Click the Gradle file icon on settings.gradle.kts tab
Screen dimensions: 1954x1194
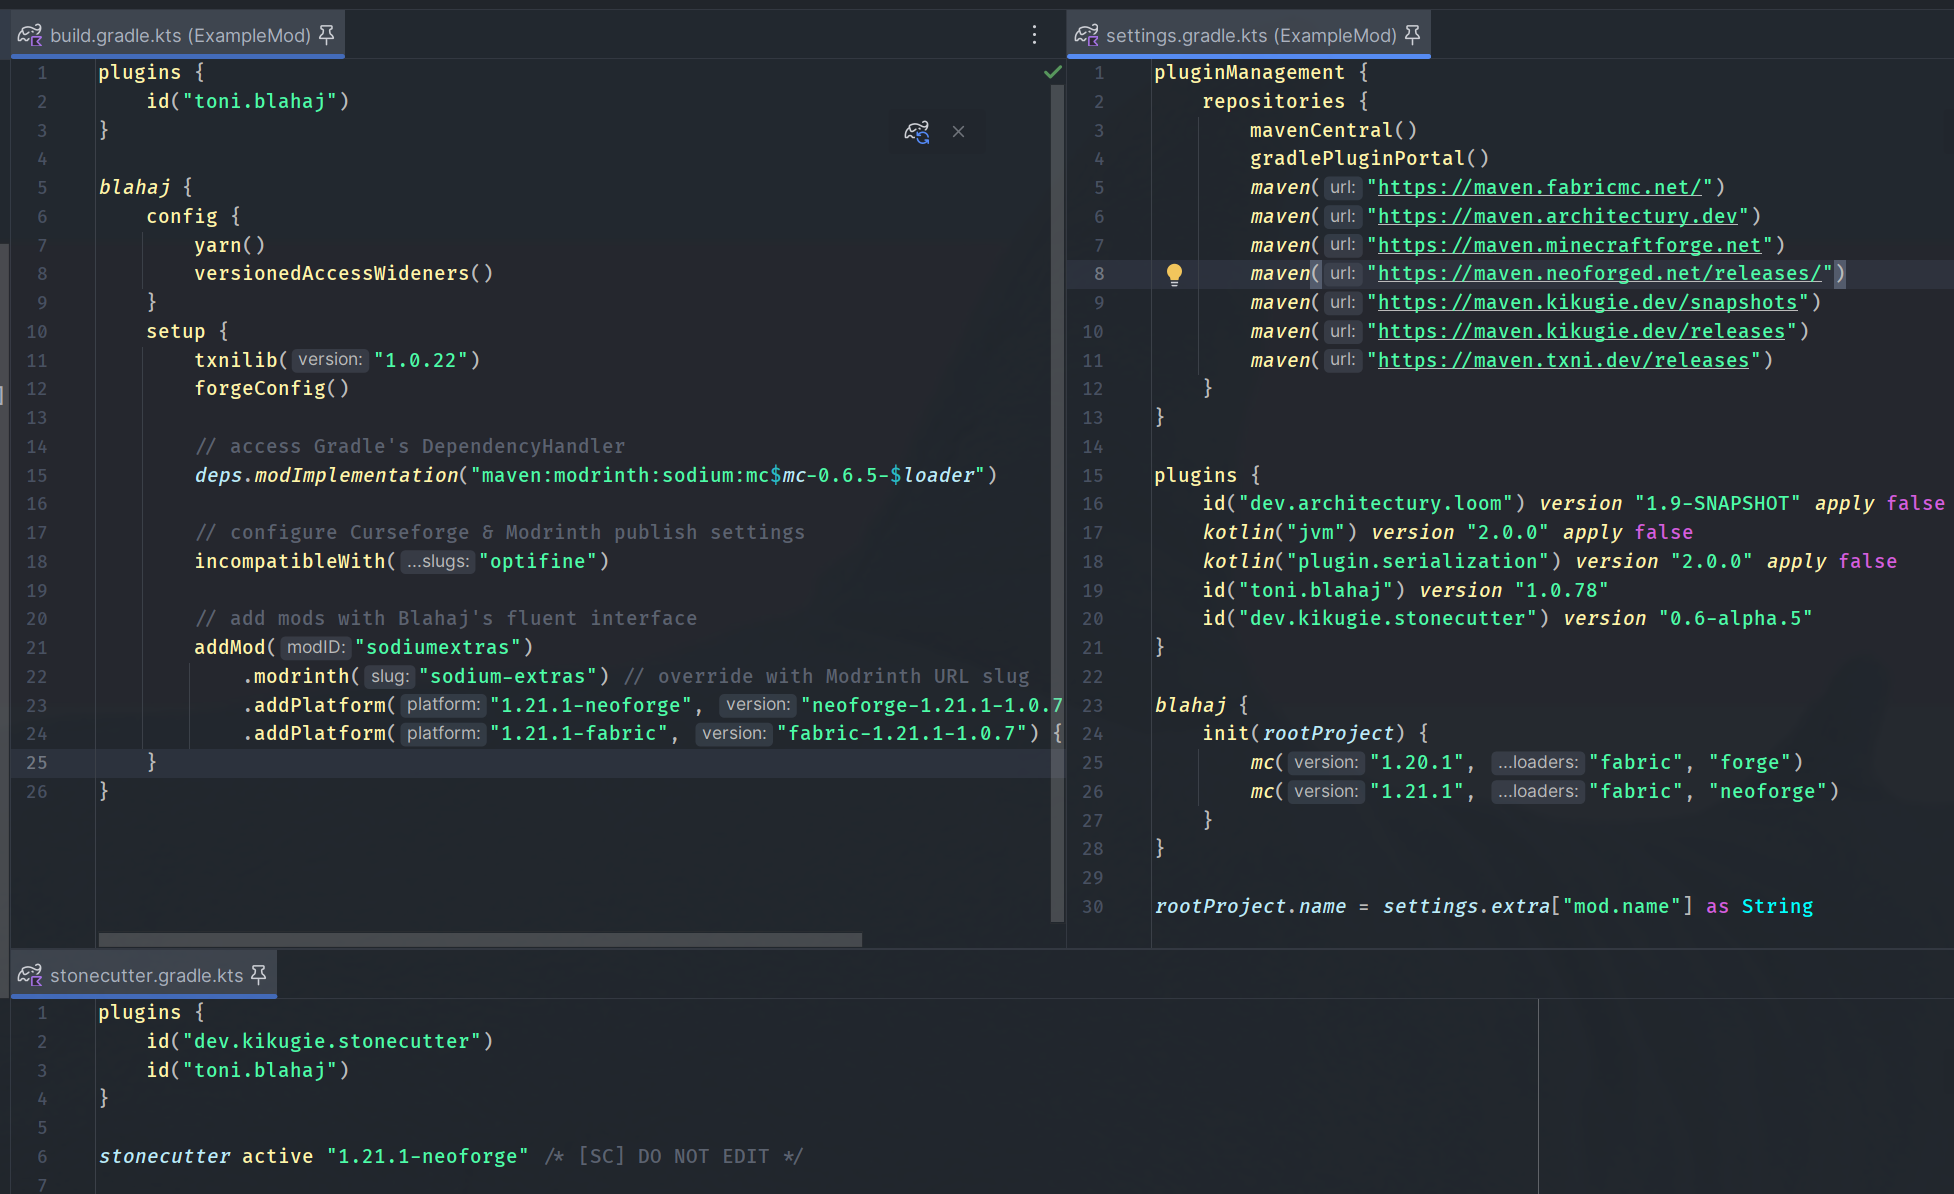click(1086, 35)
